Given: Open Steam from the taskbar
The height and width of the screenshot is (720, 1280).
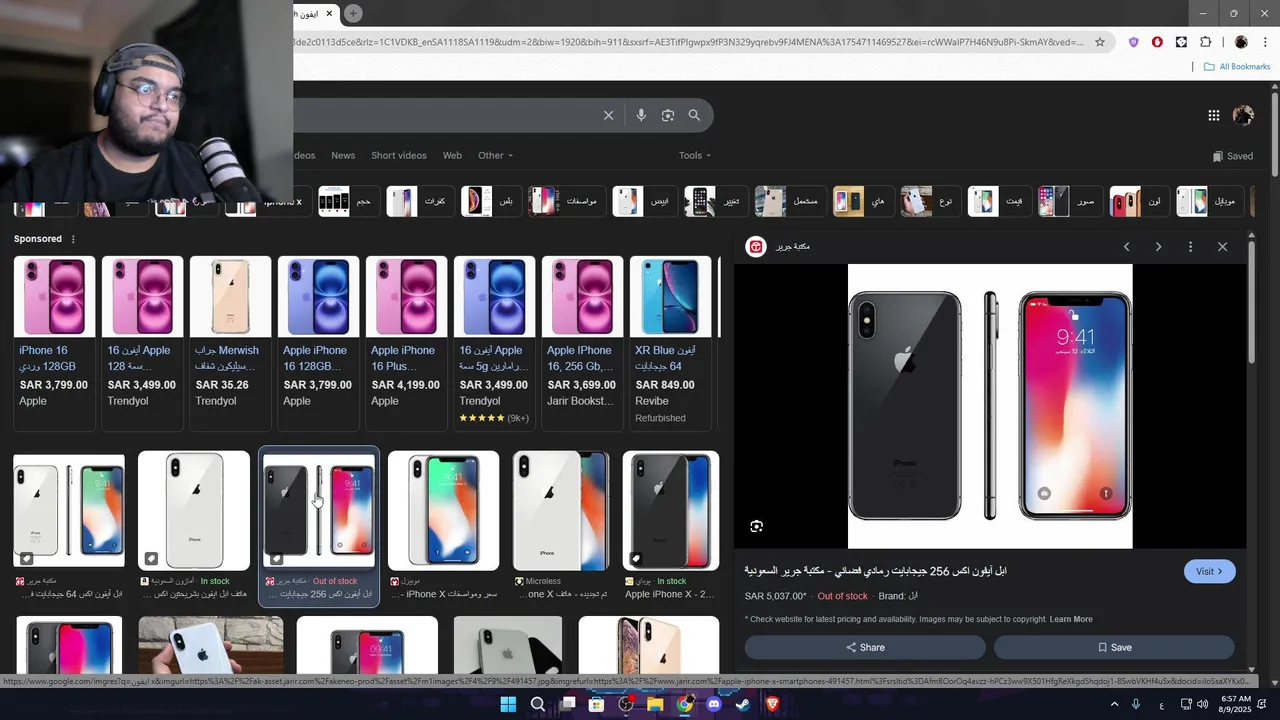Looking at the screenshot, I should [x=743, y=704].
